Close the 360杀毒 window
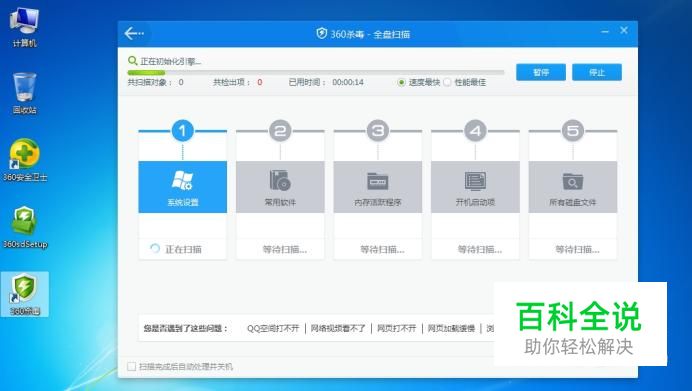 point(624,30)
